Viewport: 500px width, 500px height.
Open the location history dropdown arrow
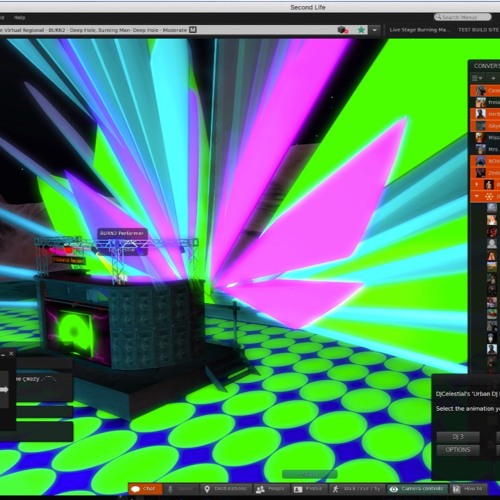[x=375, y=30]
